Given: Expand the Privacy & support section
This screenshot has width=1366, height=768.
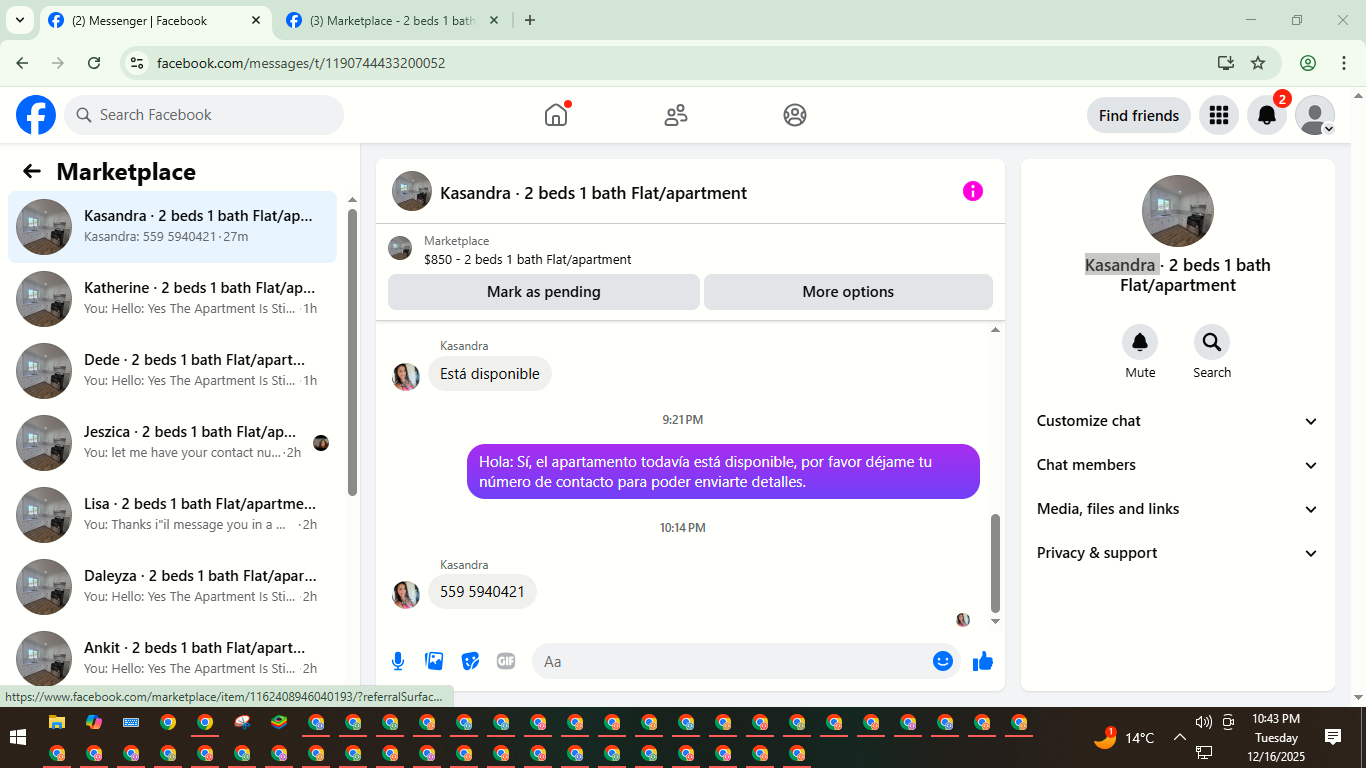Looking at the screenshot, I should pyautogui.click(x=1178, y=553).
